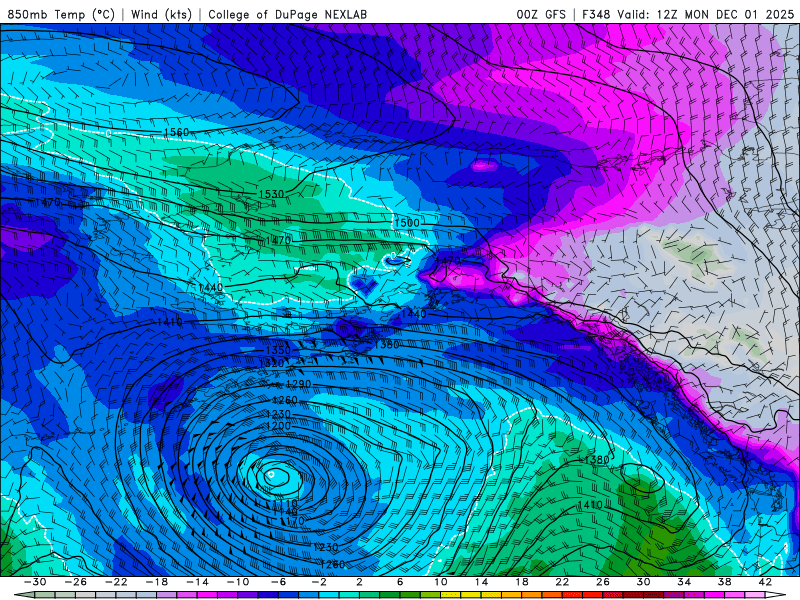Click the 1170 contour label near the low center
Image resolution: width=800 pixels, height=600 pixels.
coord(293,521)
